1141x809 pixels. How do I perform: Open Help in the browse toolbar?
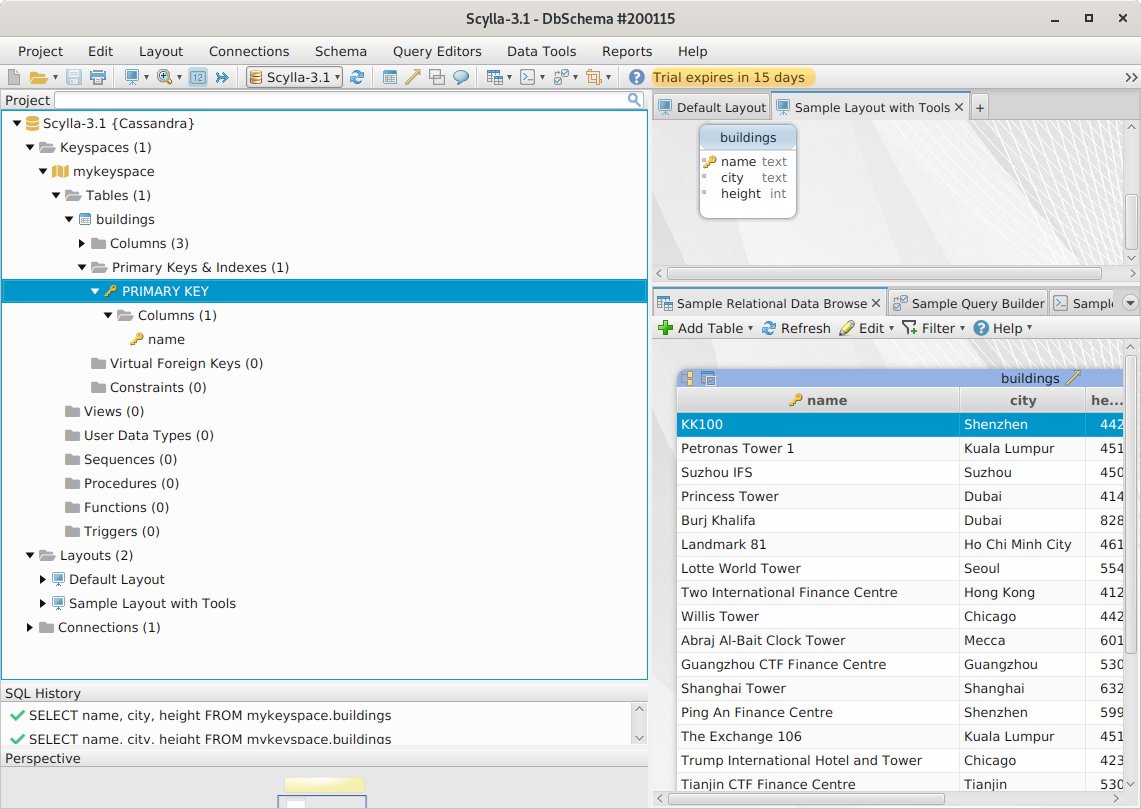pos(1003,328)
